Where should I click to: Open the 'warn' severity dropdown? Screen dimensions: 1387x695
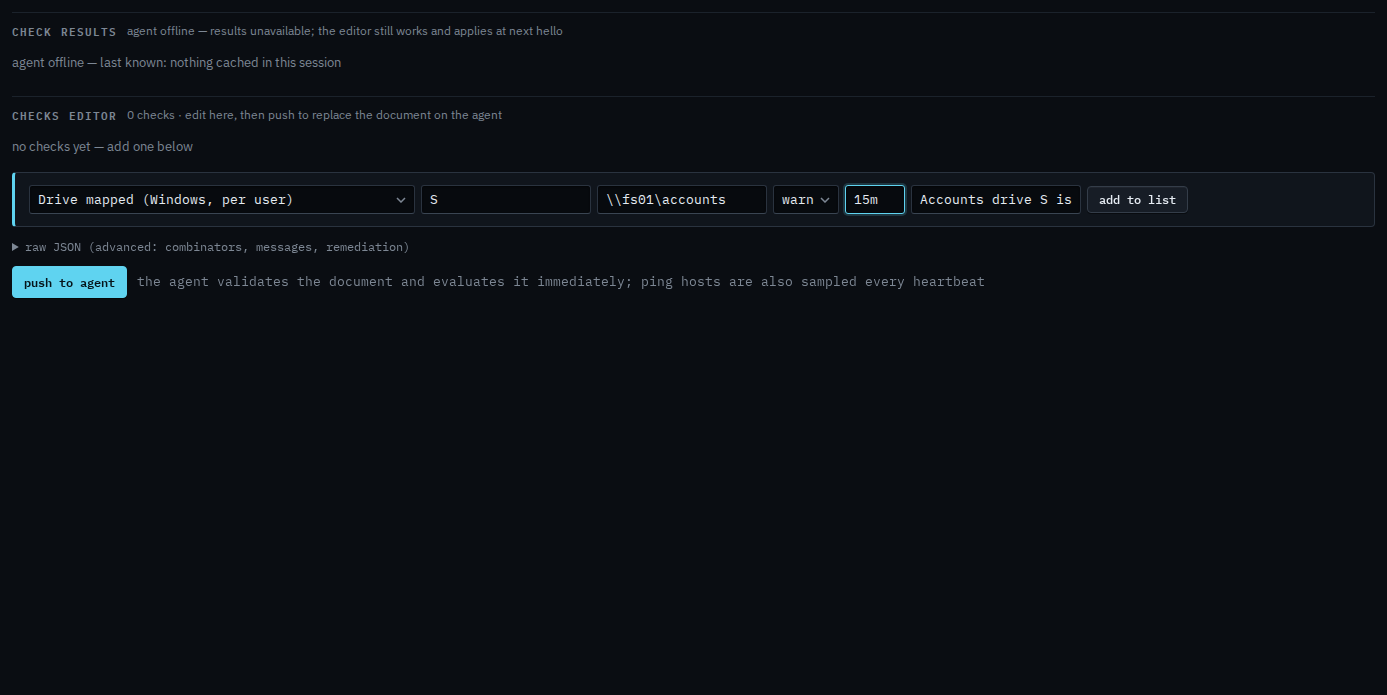click(x=806, y=199)
